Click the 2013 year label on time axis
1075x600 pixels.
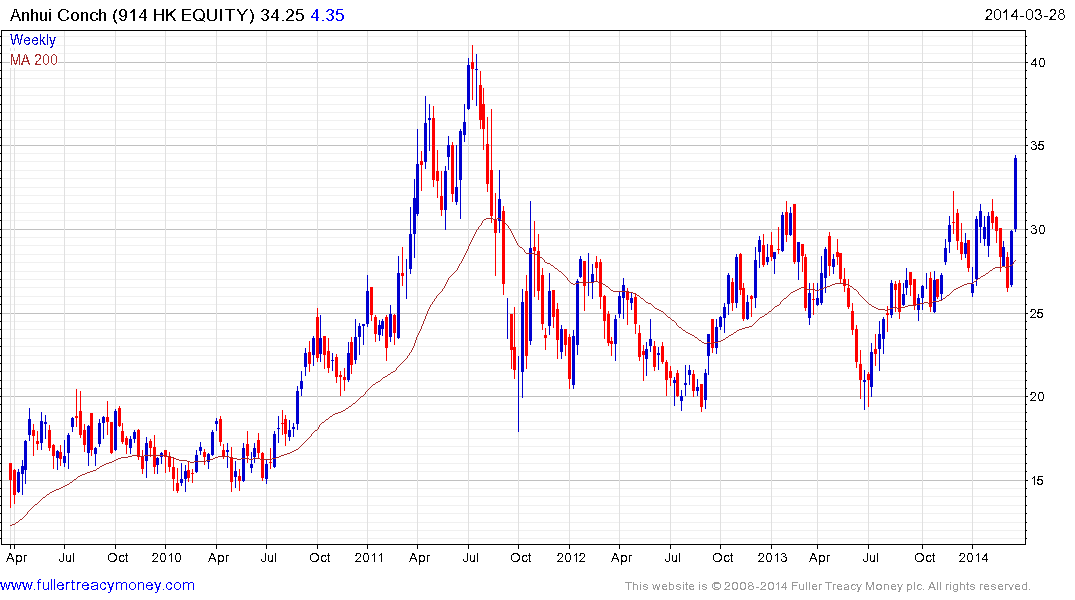[x=772, y=557]
